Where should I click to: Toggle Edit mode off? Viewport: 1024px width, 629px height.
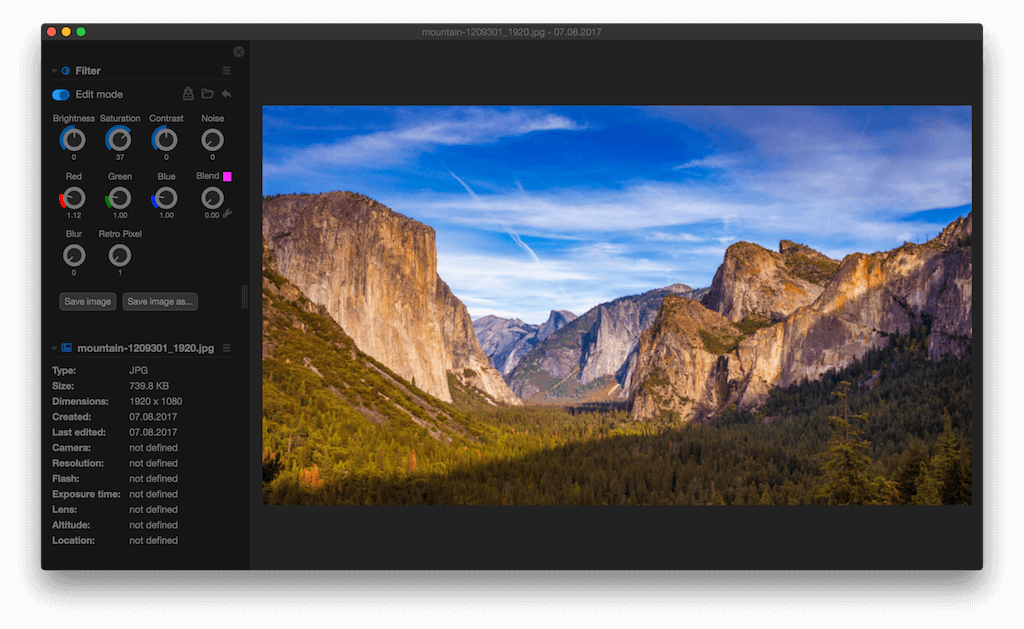[x=59, y=94]
